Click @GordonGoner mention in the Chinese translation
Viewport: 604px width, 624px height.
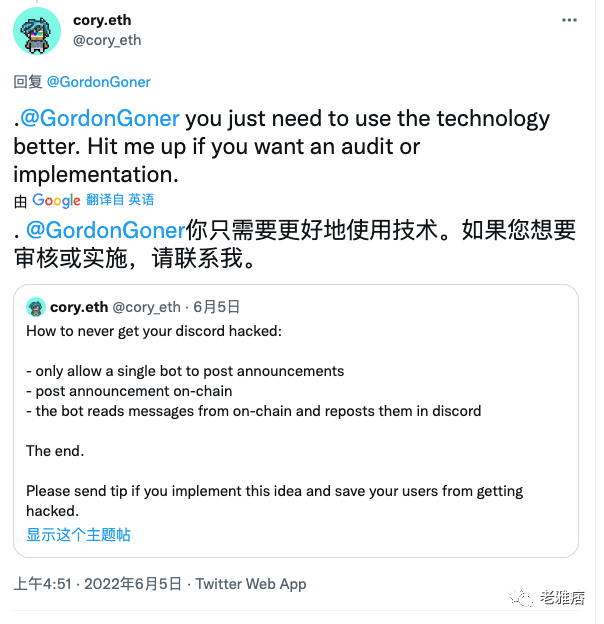[x=106, y=230]
